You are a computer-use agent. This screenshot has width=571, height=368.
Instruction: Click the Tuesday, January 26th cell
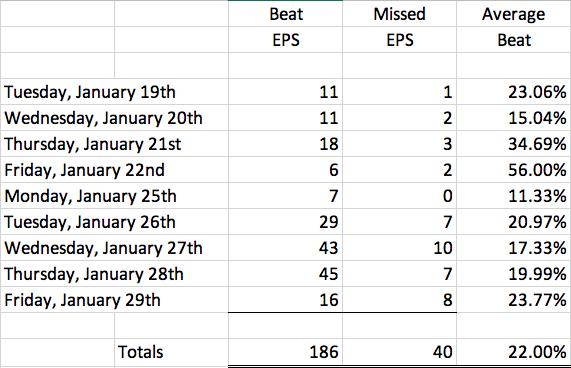(x=114, y=222)
